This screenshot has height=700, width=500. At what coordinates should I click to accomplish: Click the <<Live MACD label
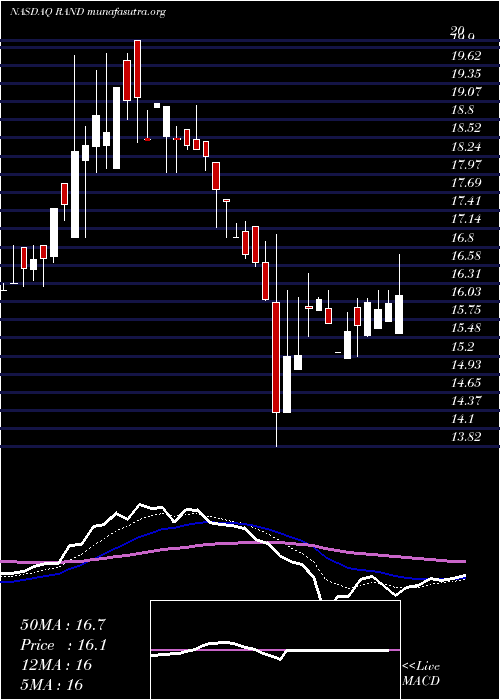click(x=421, y=674)
